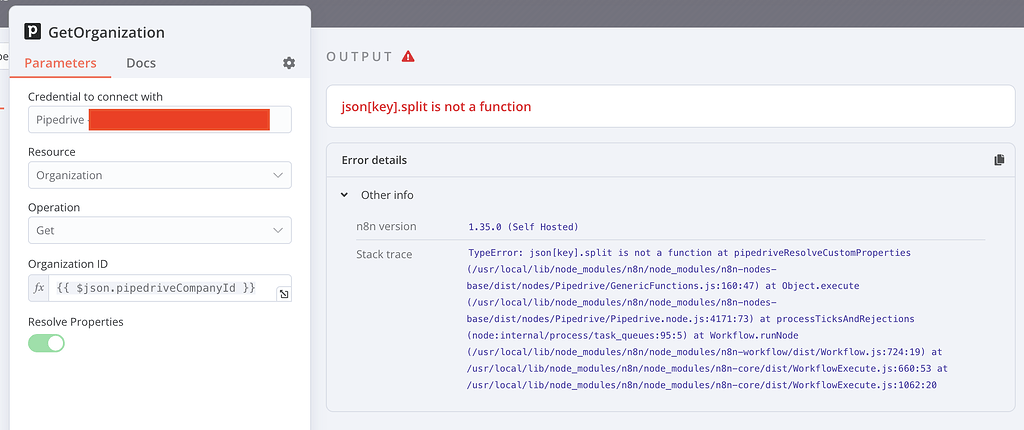Screen dimensions: 1024x430
Task: Open the expression editor expand icon
Action: click(x=283, y=294)
